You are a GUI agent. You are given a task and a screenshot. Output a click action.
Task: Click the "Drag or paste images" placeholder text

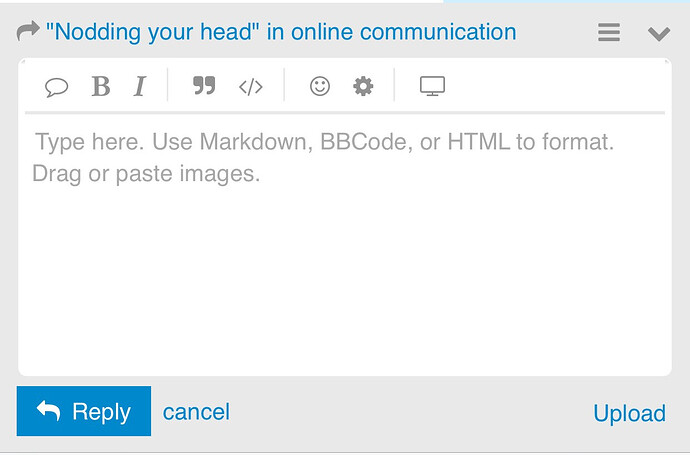(146, 174)
